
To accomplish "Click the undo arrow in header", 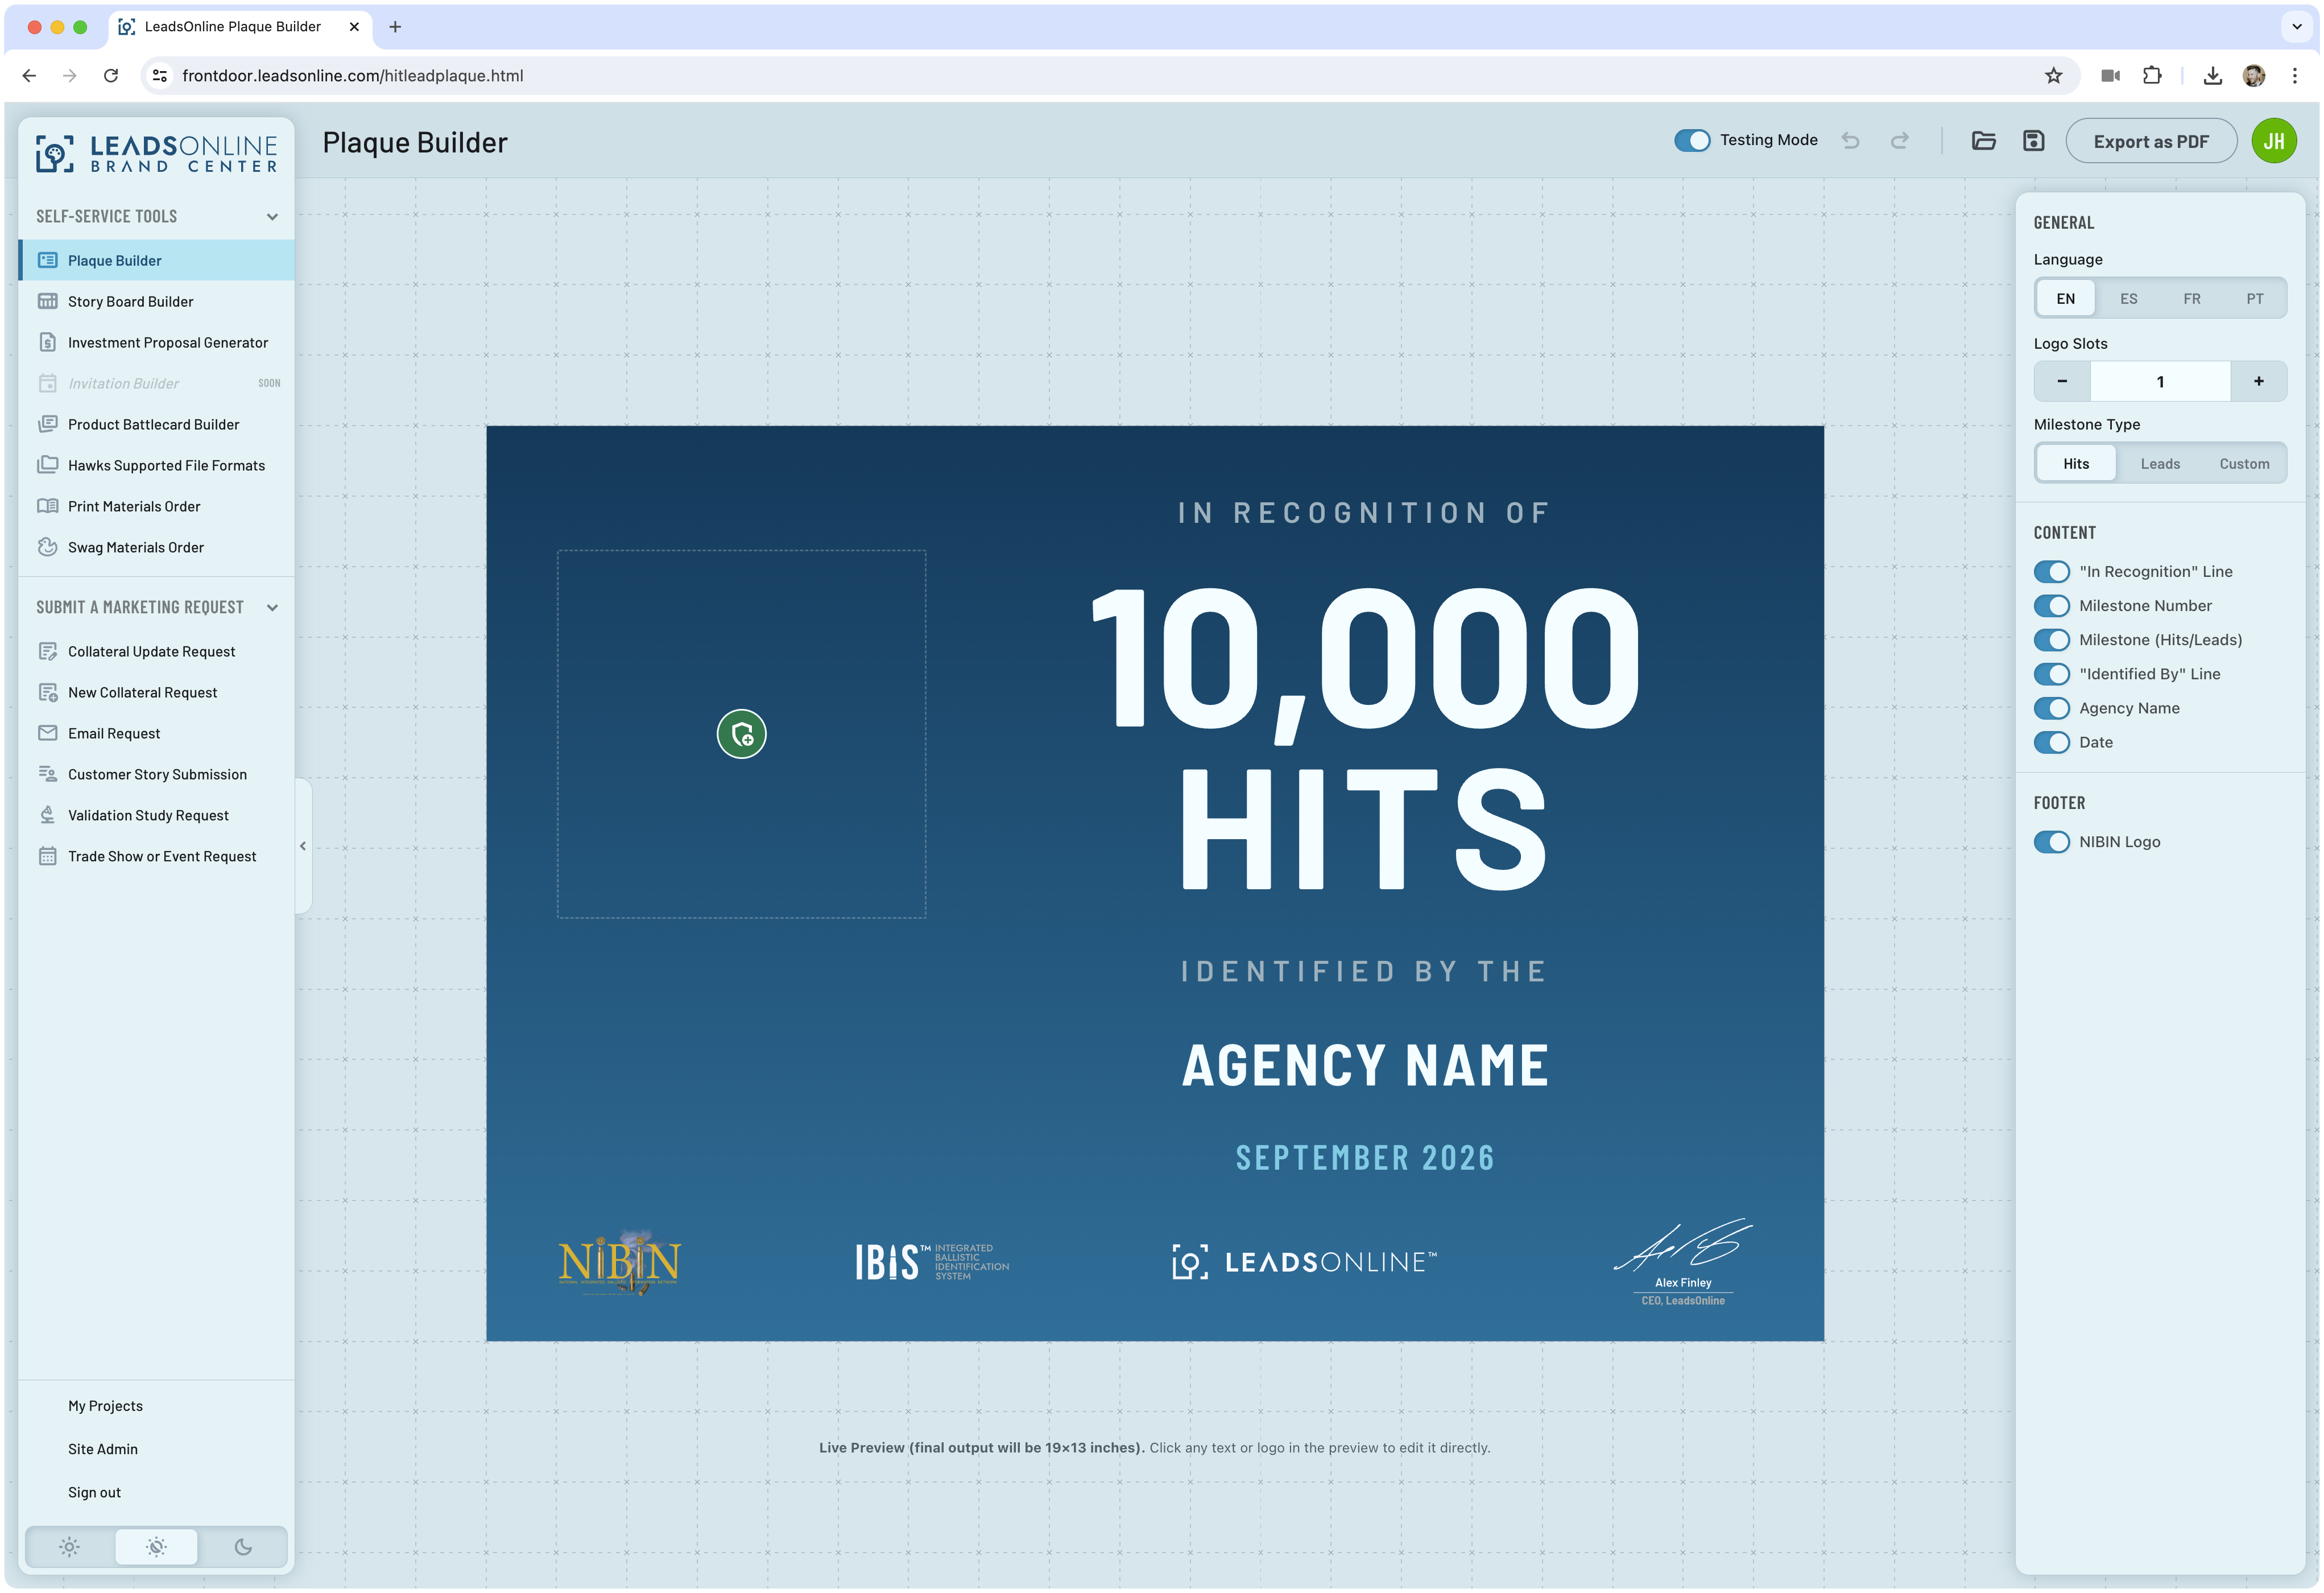I will pyautogui.click(x=1851, y=141).
